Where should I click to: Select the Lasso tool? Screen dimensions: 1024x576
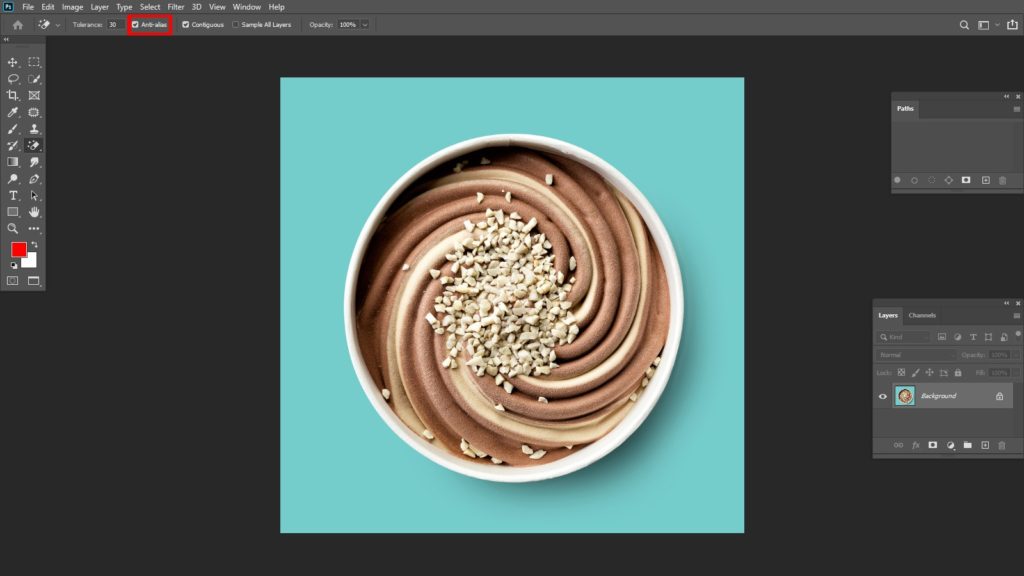coord(12,79)
